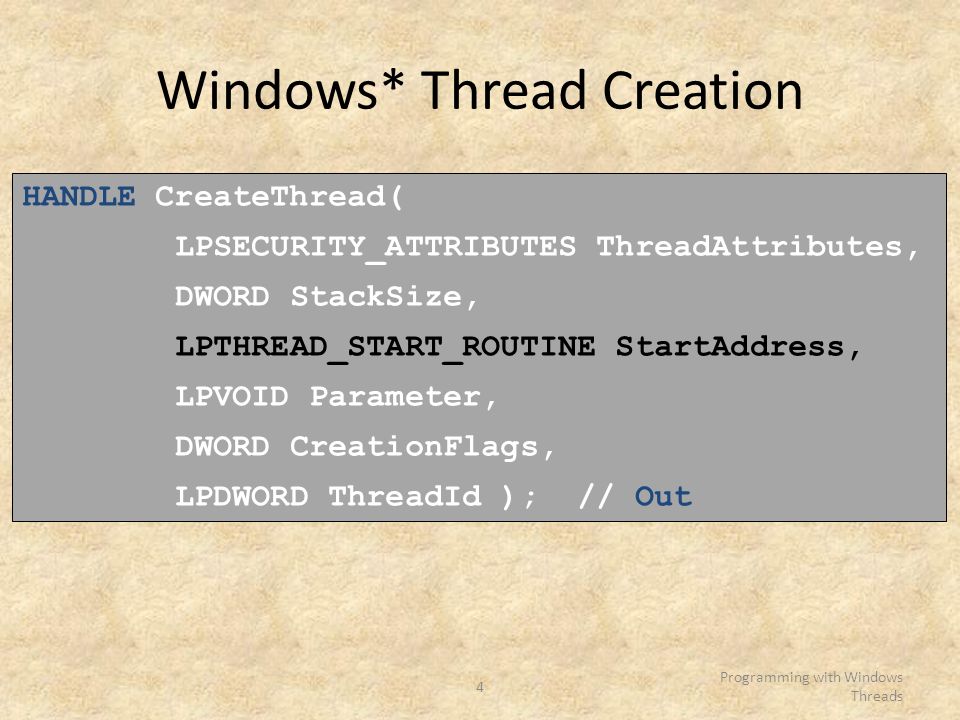Click the 'LPVOID' type text
This screenshot has width=960, height=720.
[231, 397]
